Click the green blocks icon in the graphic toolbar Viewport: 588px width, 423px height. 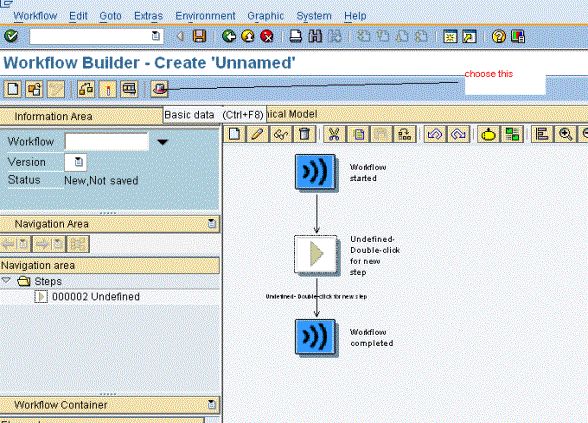512,134
